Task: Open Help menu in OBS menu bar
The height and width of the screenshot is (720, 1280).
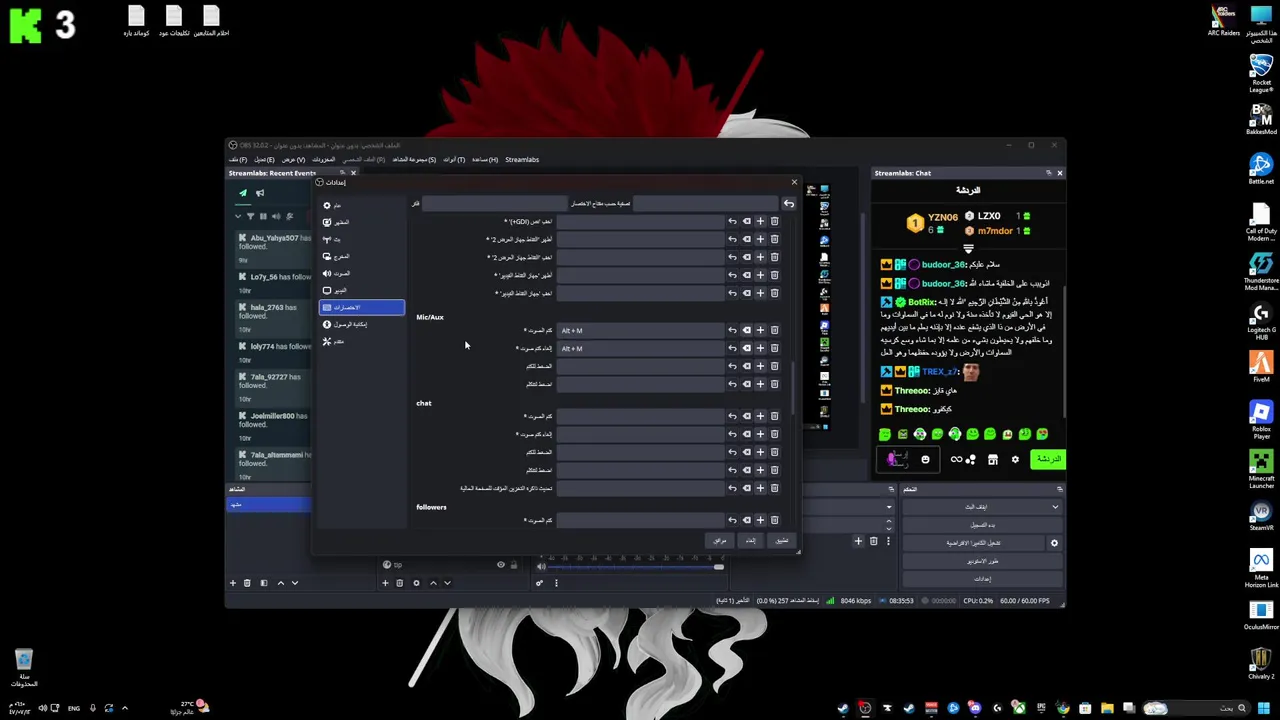Action: pos(485,159)
